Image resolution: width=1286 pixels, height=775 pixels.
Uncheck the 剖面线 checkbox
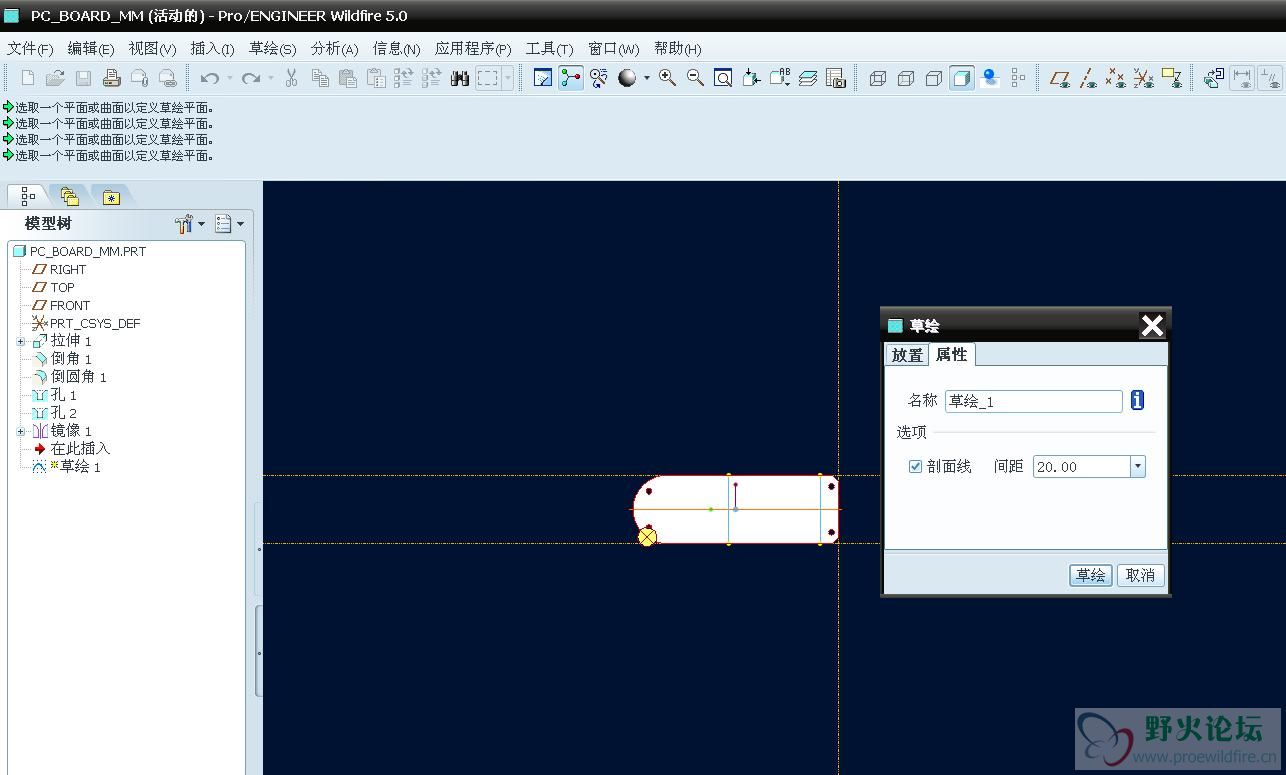click(915, 467)
